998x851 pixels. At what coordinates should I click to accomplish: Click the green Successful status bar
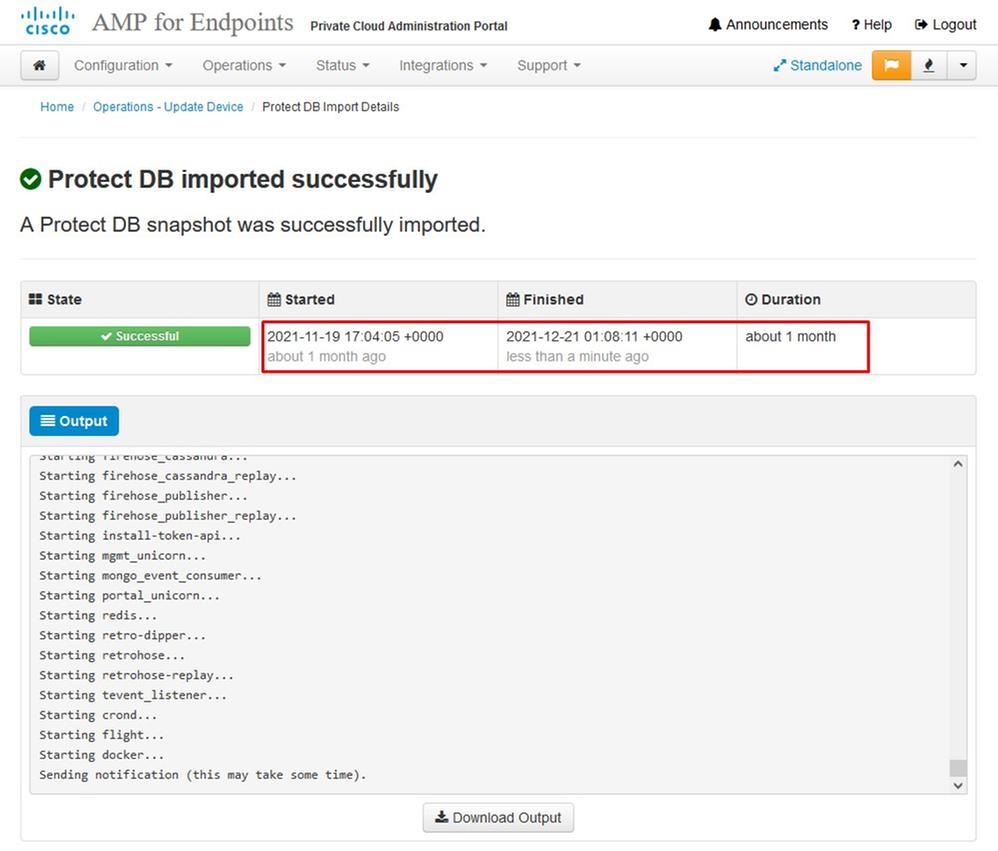click(x=140, y=336)
